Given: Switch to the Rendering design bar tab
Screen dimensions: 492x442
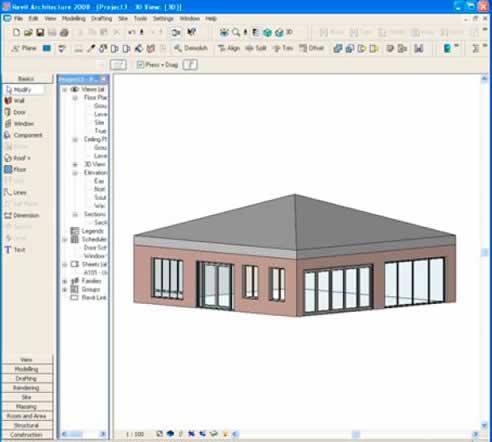Looking at the screenshot, I should [27, 388].
